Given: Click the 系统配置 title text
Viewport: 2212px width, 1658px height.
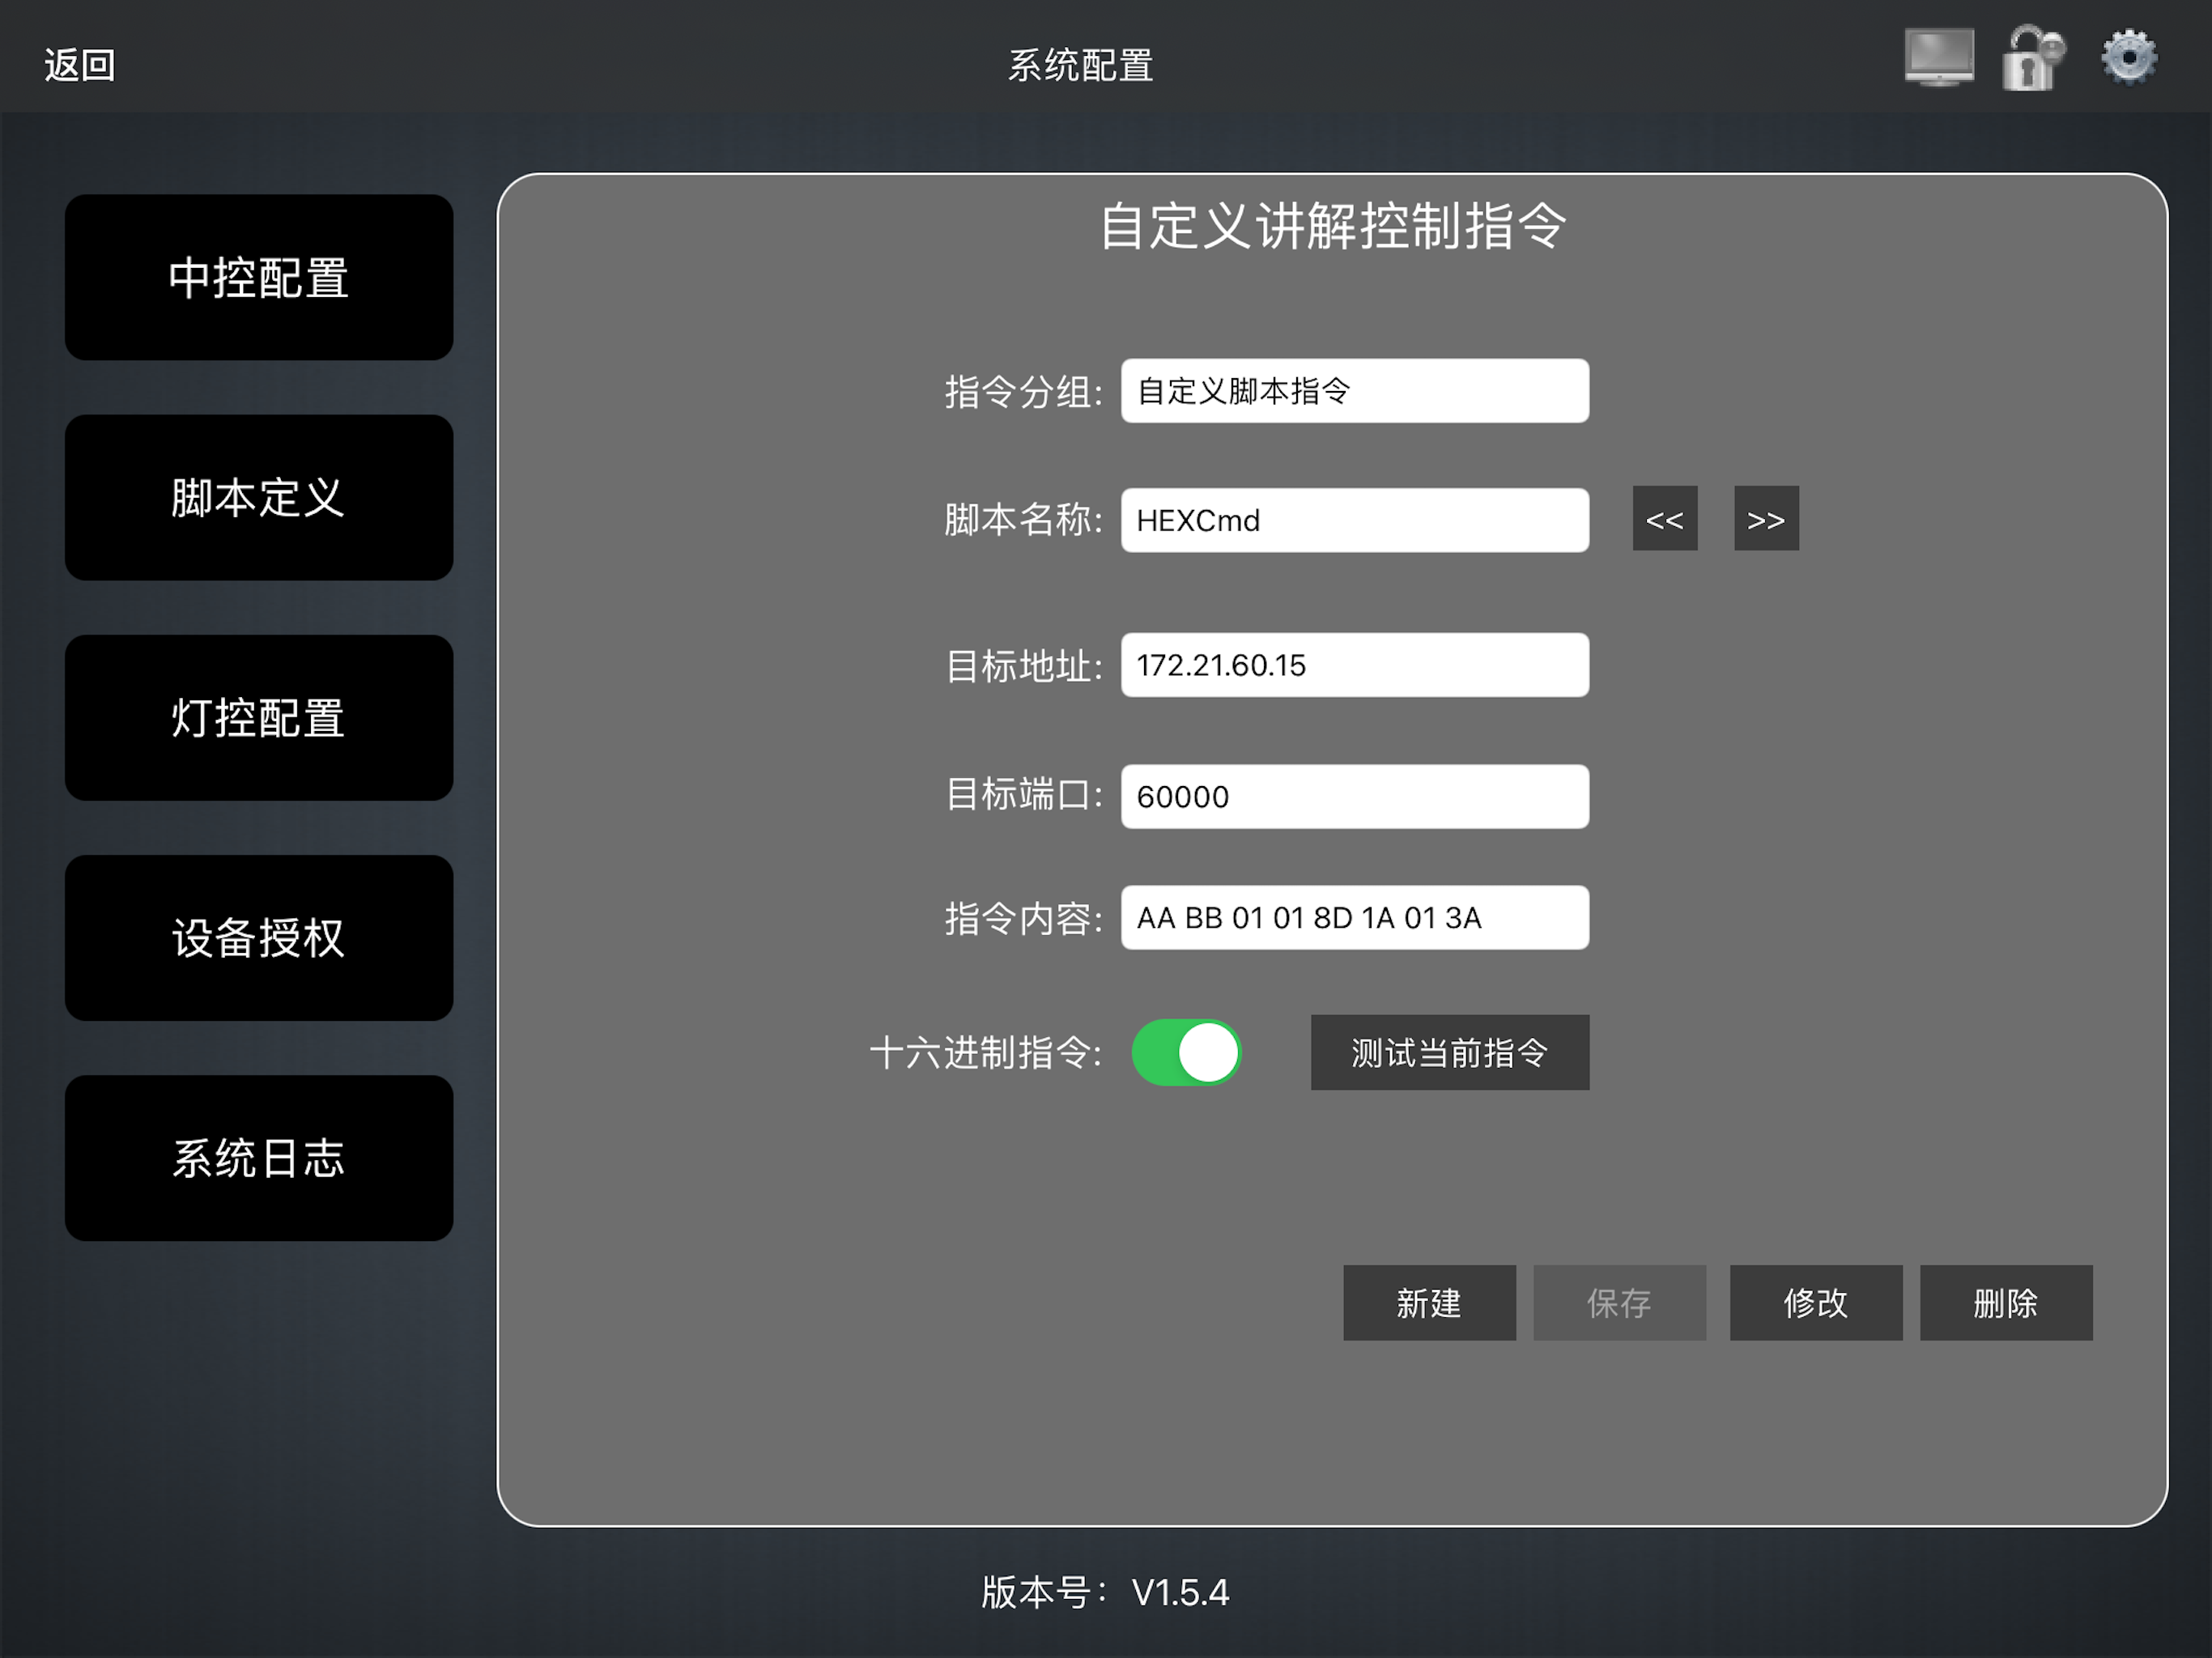Looking at the screenshot, I should coord(1081,66).
